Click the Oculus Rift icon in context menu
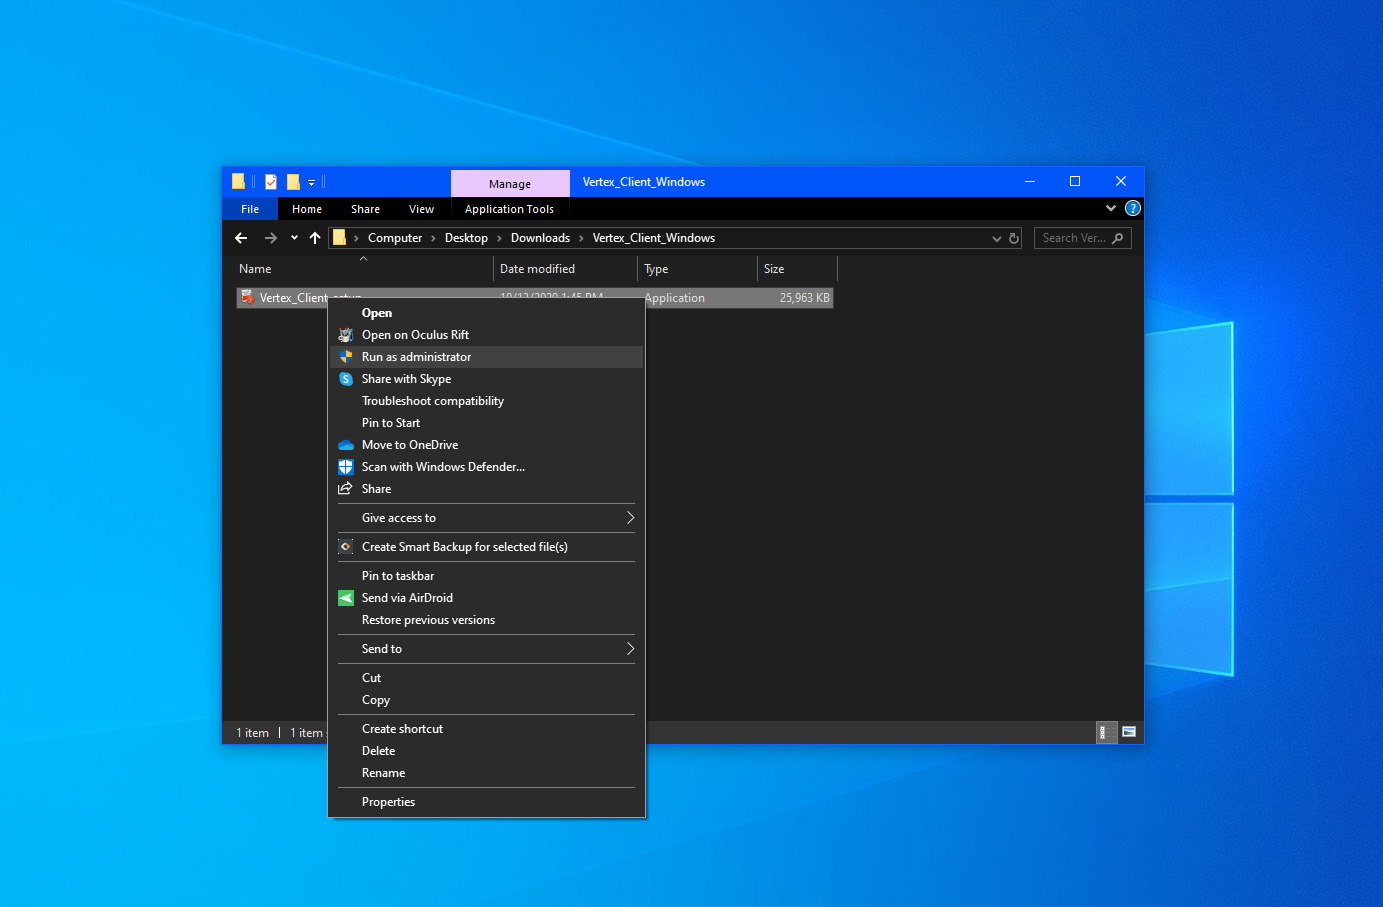Image resolution: width=1383 pixels, height=907 pixels. click(x=346, y=335)
